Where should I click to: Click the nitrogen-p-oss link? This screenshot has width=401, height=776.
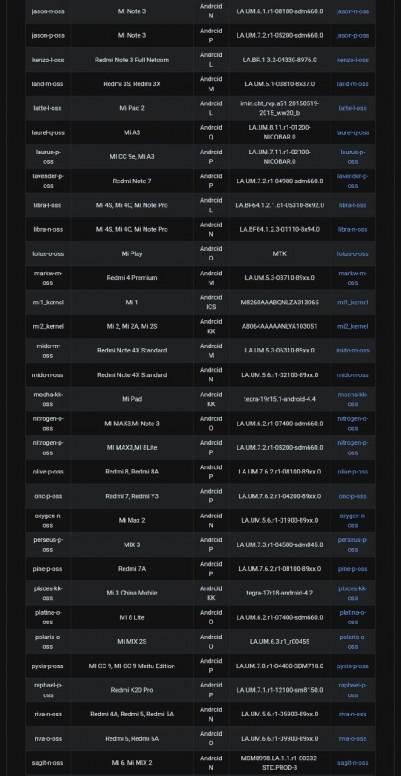tap(352, 448)
